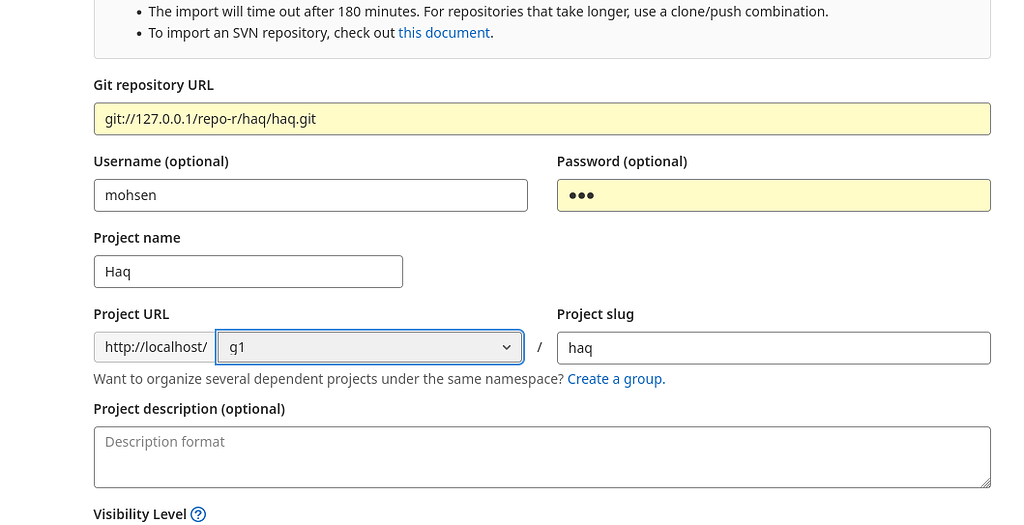Click the 'Git repository URL' label
This screenshot has height=525, width=1024.
[x=153, y=86]
